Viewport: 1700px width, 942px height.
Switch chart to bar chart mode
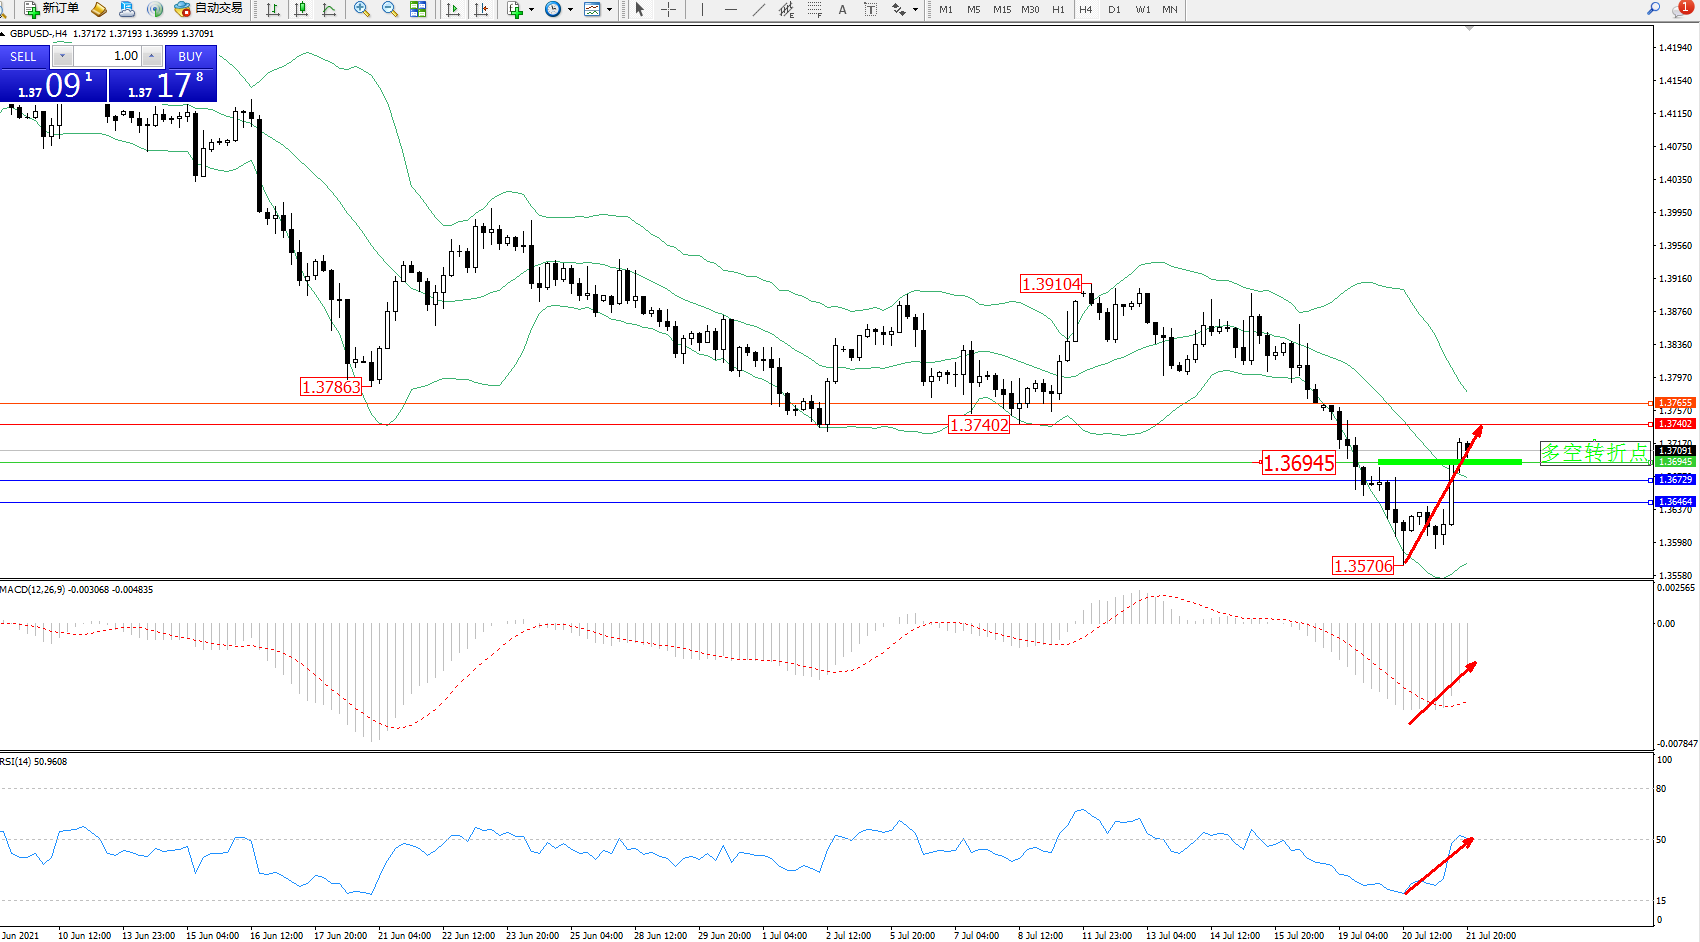[273, 9]
